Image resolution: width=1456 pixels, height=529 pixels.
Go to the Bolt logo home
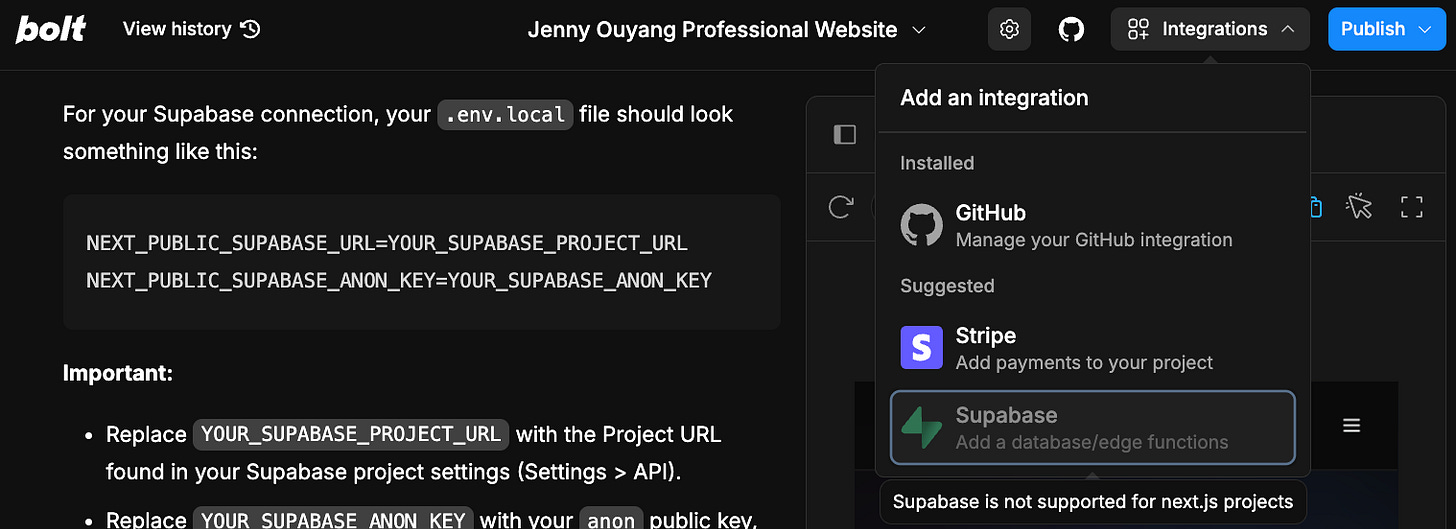point(51,29)
